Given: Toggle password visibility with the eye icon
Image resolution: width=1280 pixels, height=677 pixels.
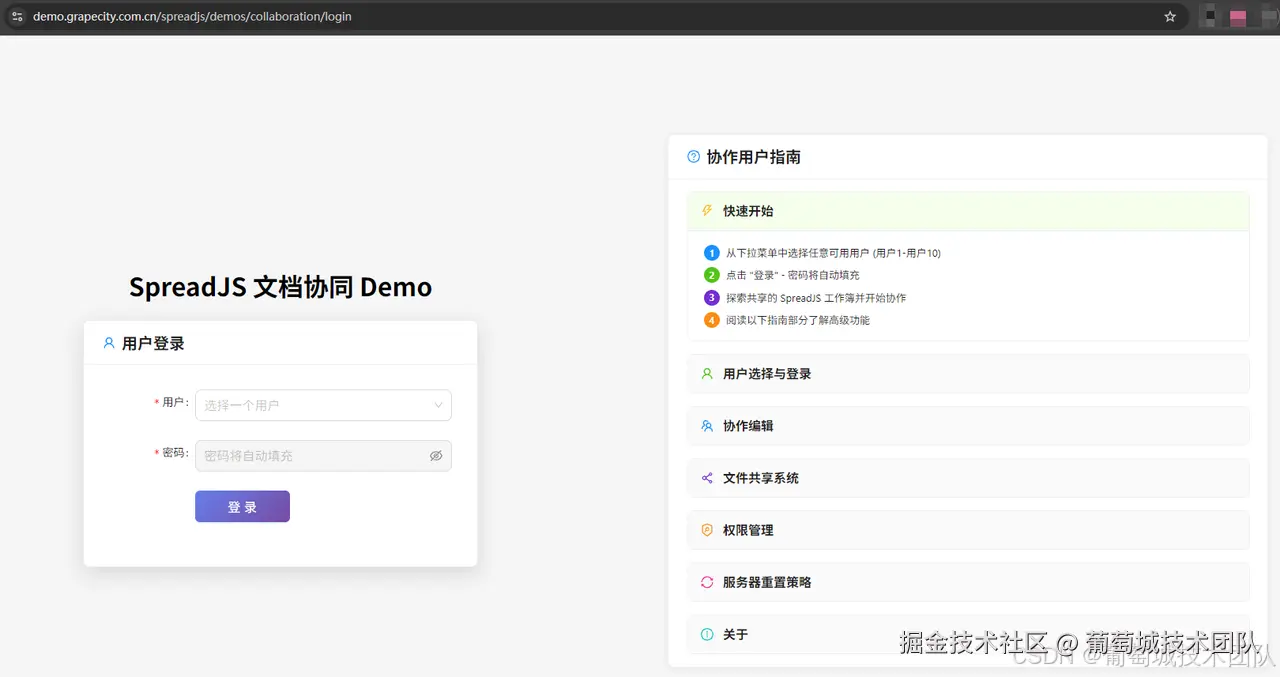Looking at the screenshot, I should [436, 455].
